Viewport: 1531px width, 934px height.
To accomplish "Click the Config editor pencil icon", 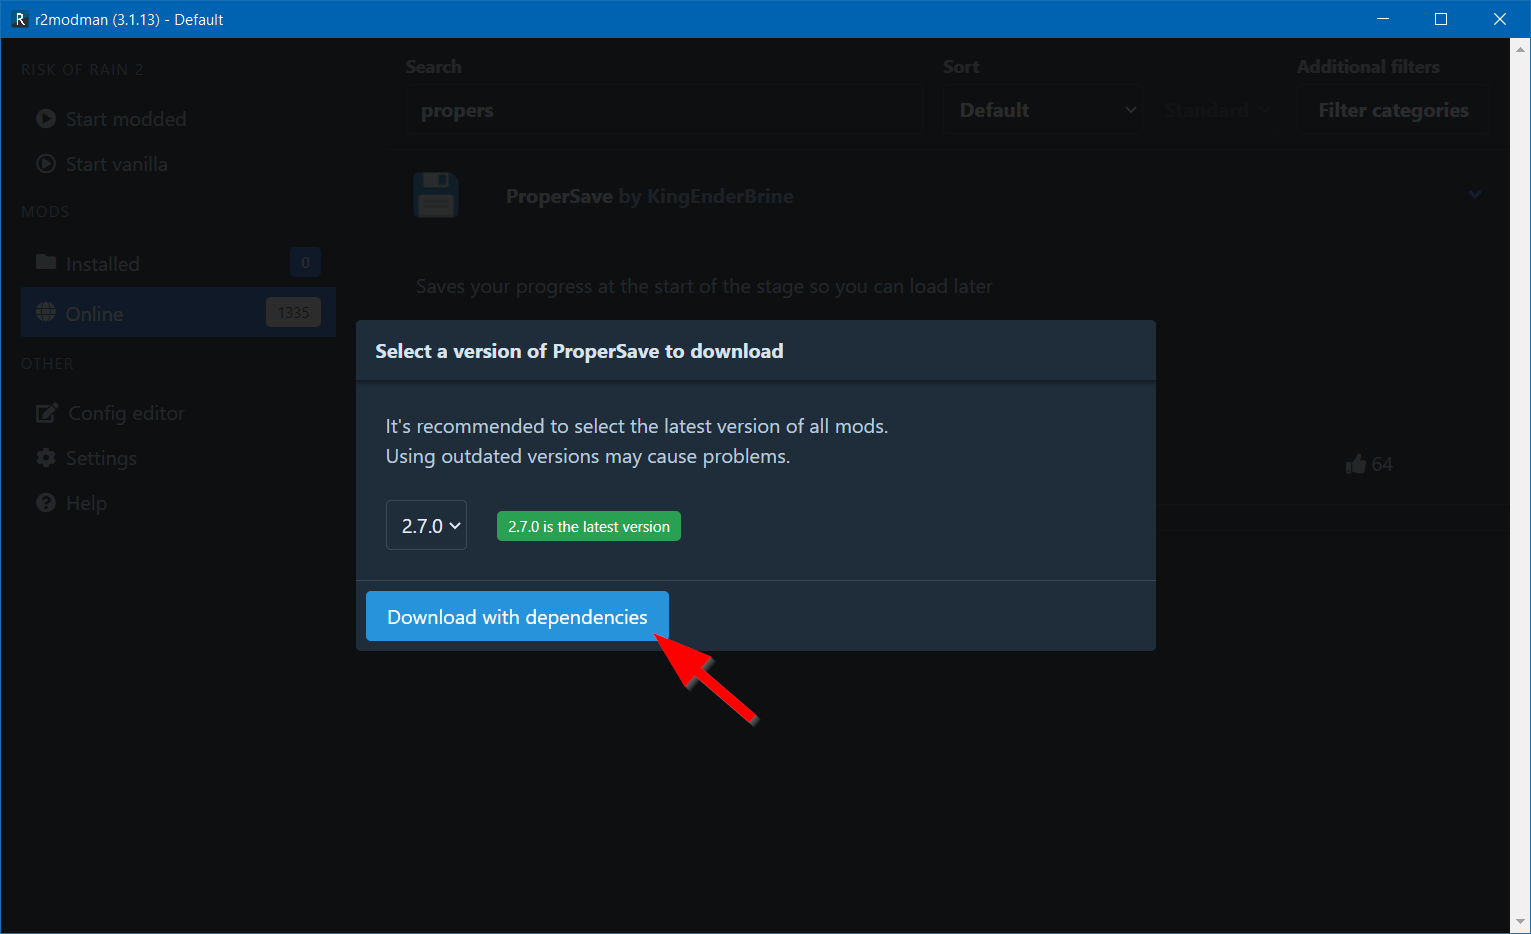I will [x=47, y=413].
